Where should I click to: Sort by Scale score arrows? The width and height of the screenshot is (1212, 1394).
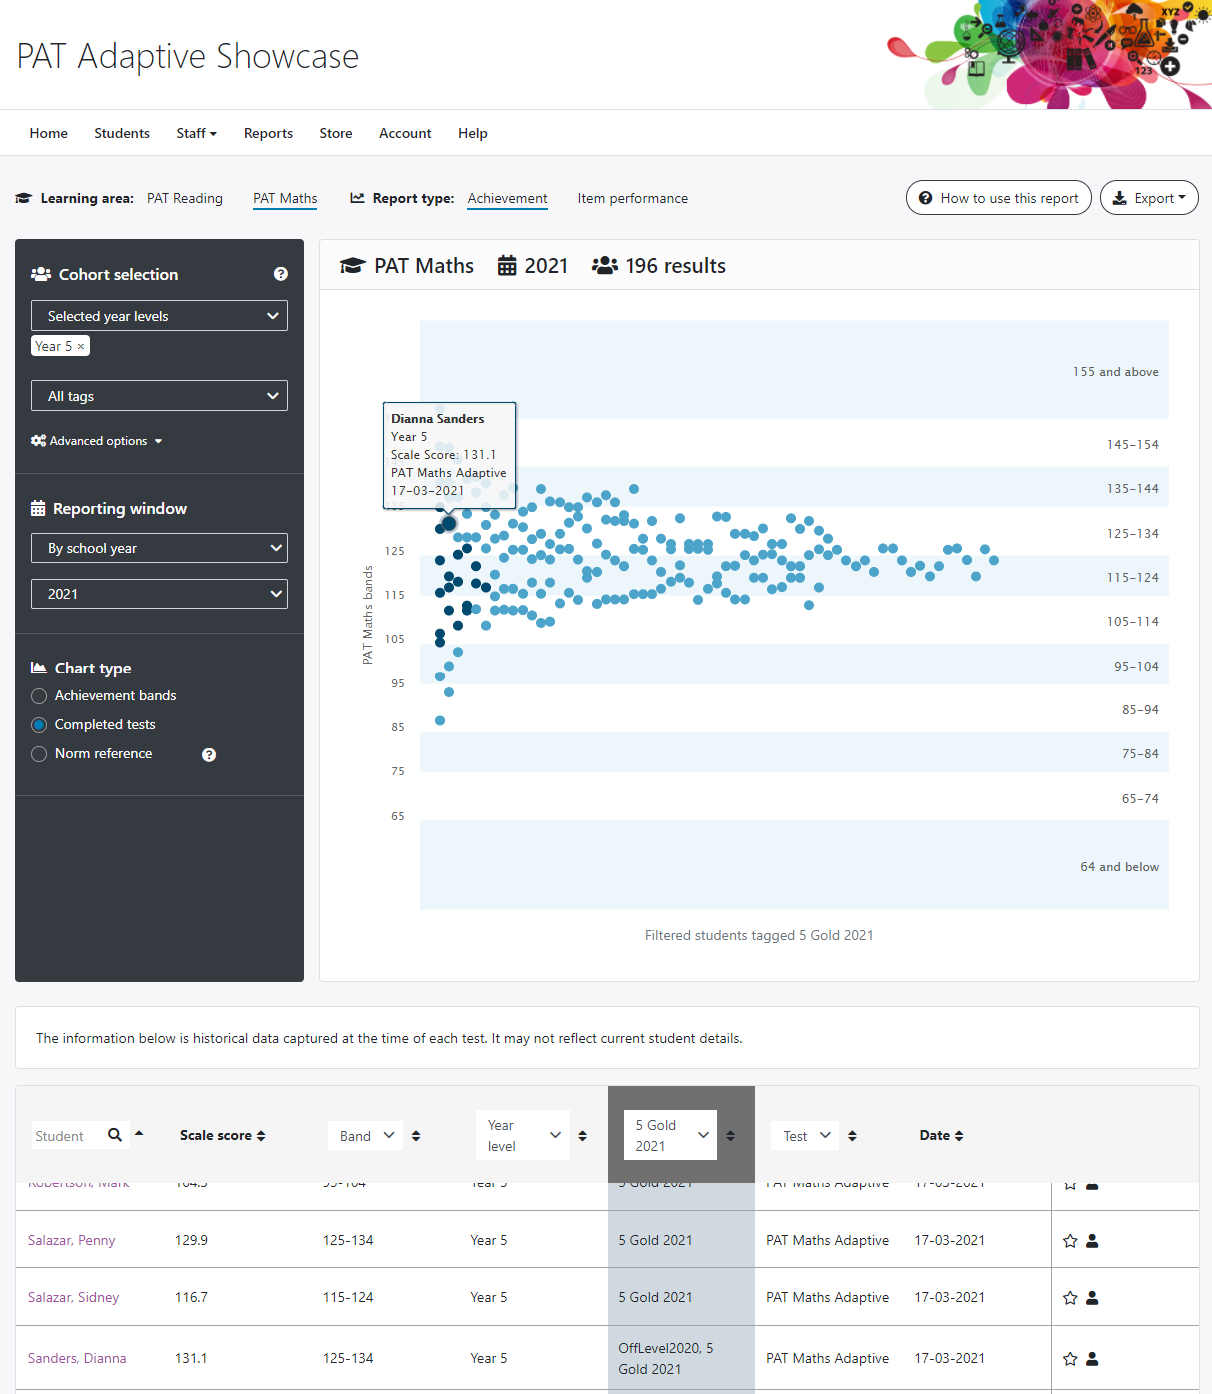click(x=261, y=1136)
